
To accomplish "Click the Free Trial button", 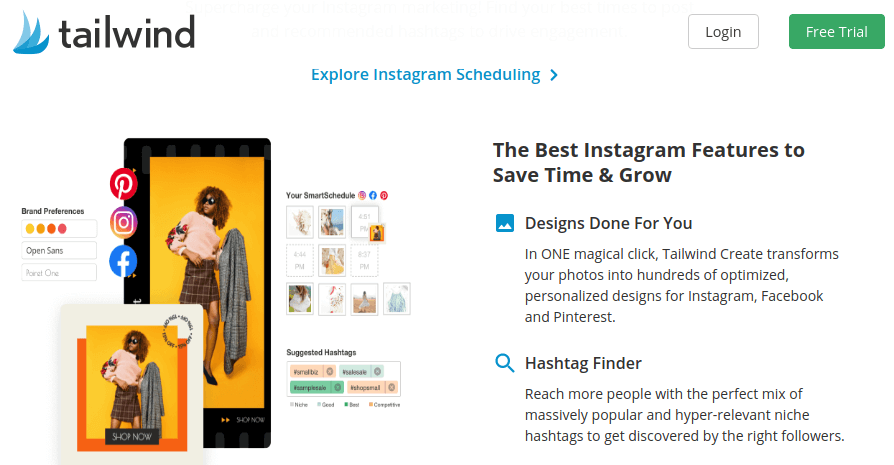I will (x=836, y=32).
